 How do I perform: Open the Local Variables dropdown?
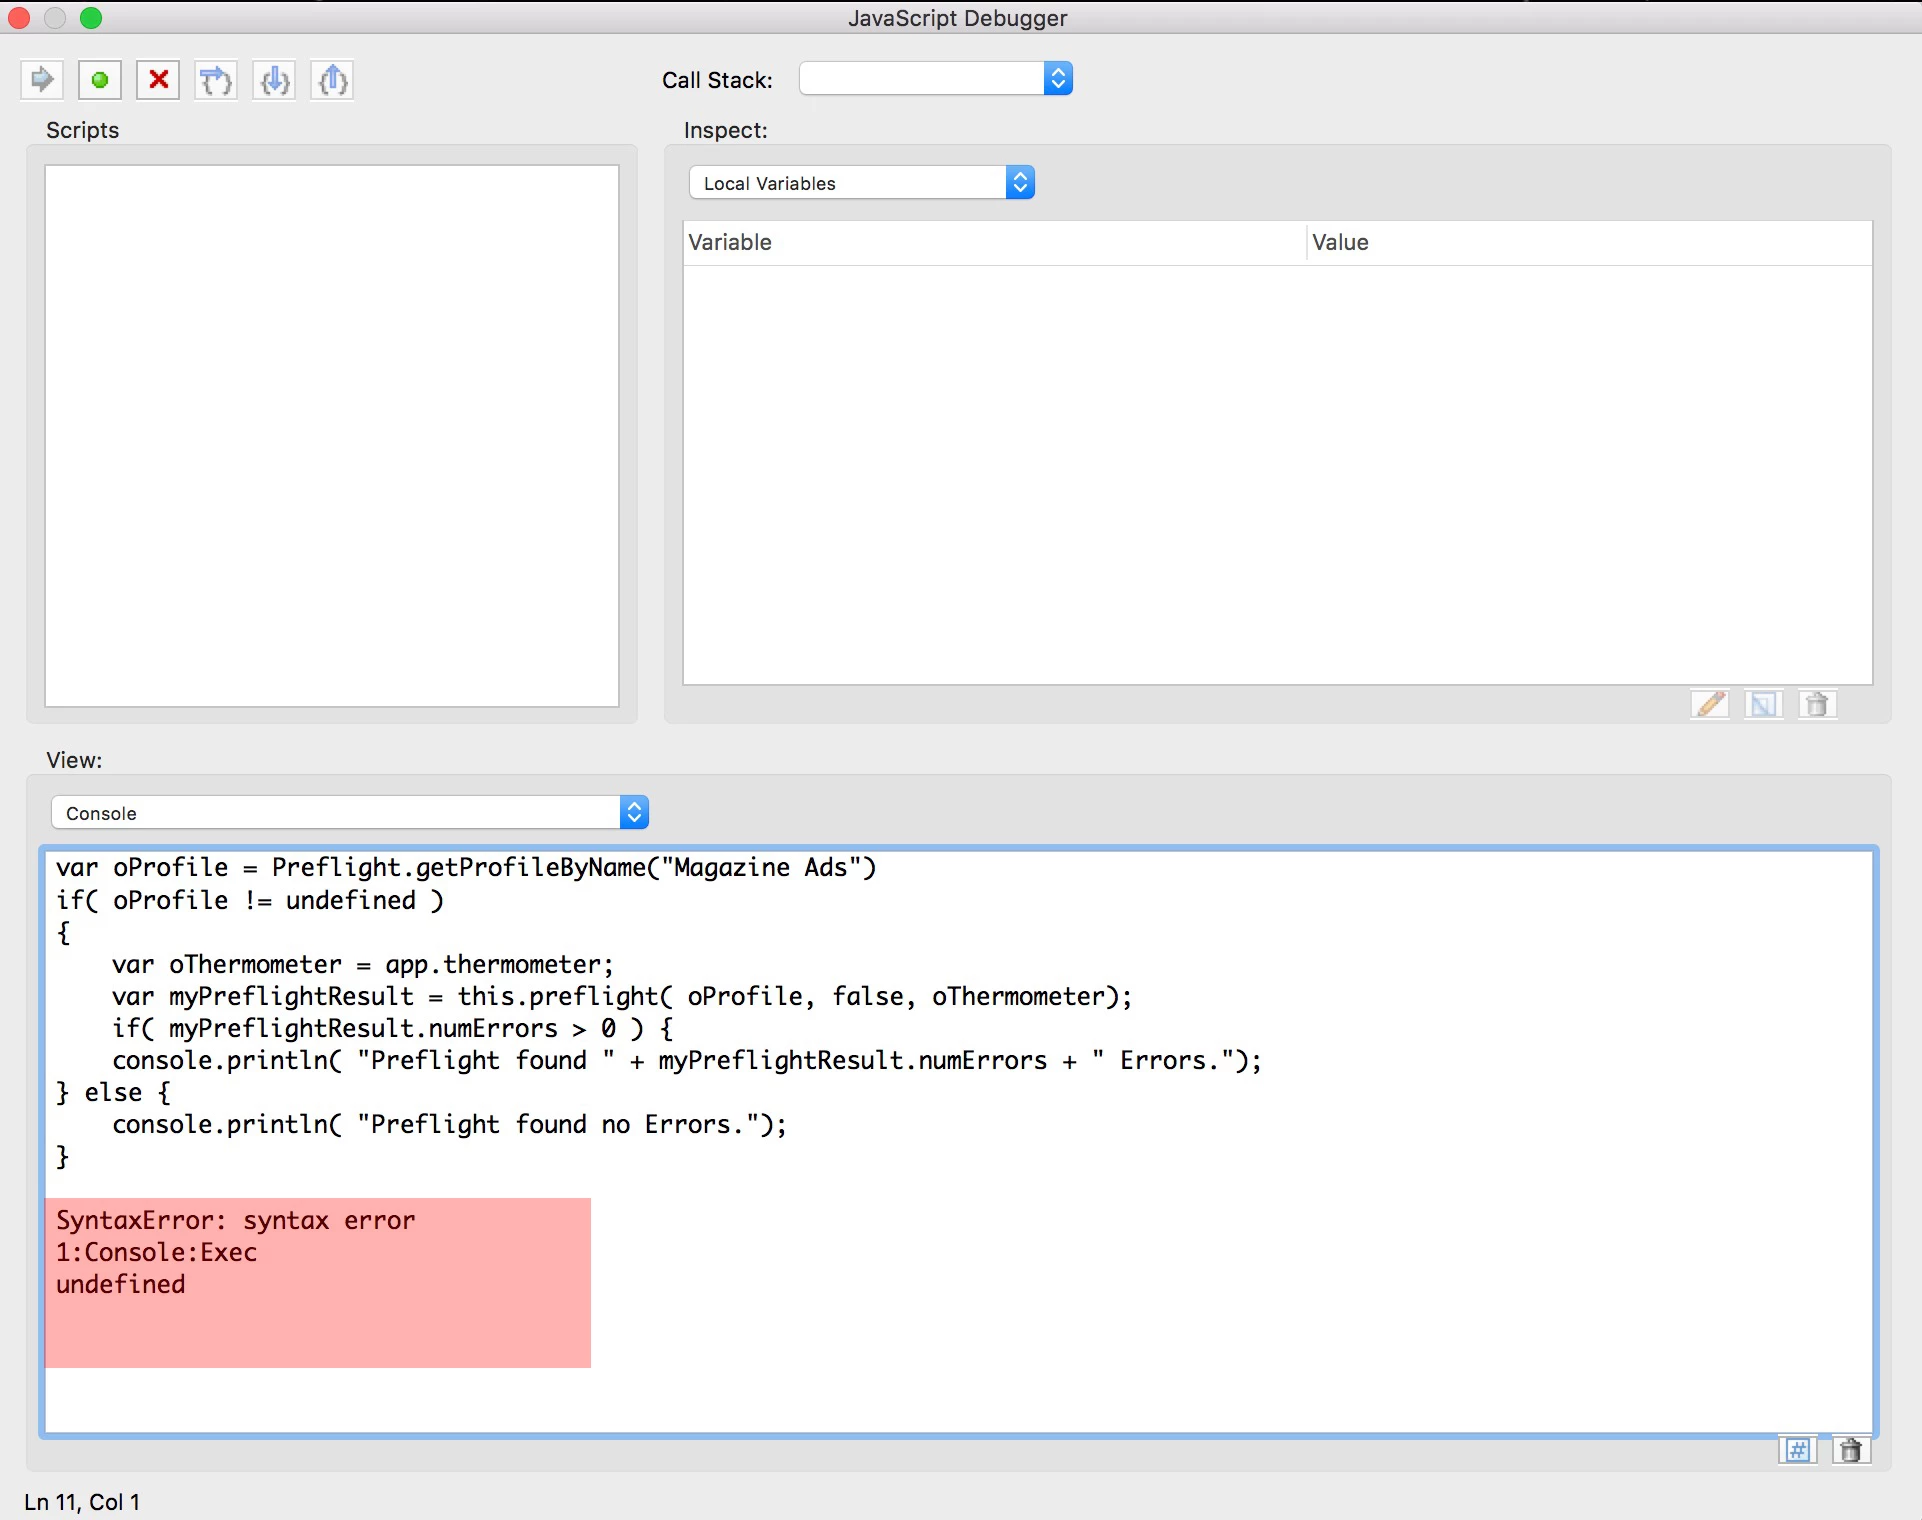tap(861, 183)
